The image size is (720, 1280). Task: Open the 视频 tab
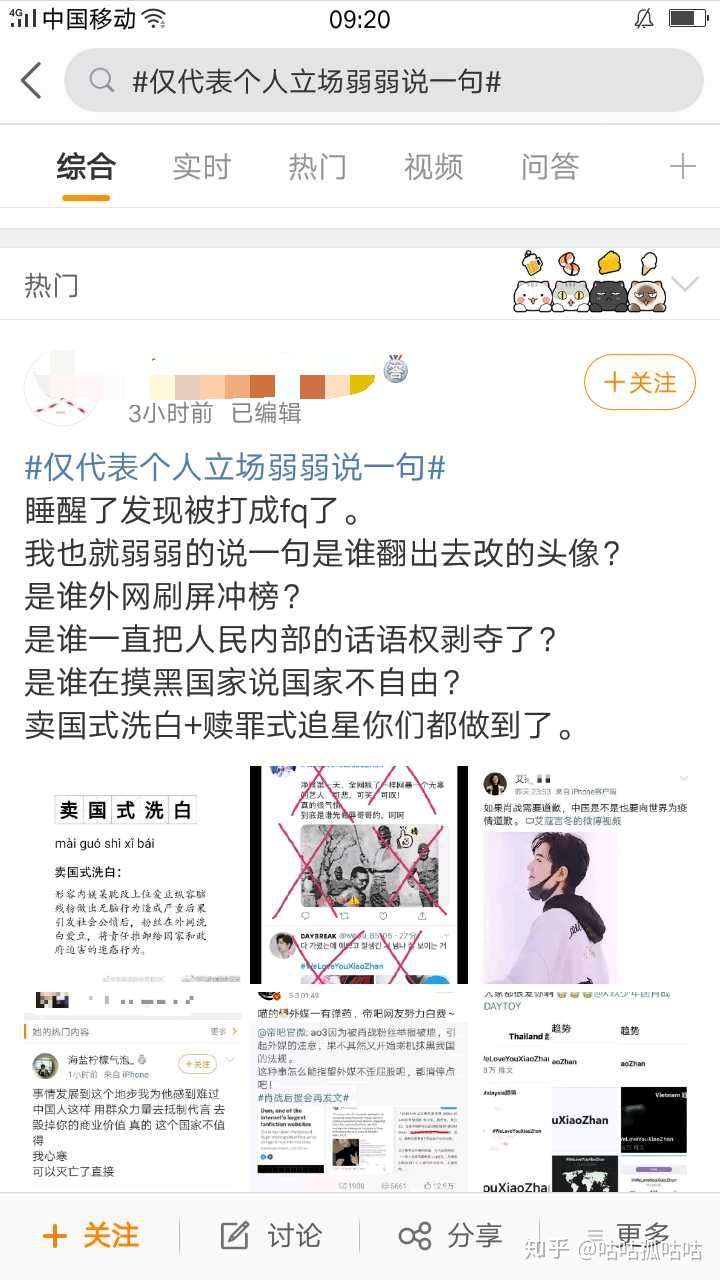433,167
